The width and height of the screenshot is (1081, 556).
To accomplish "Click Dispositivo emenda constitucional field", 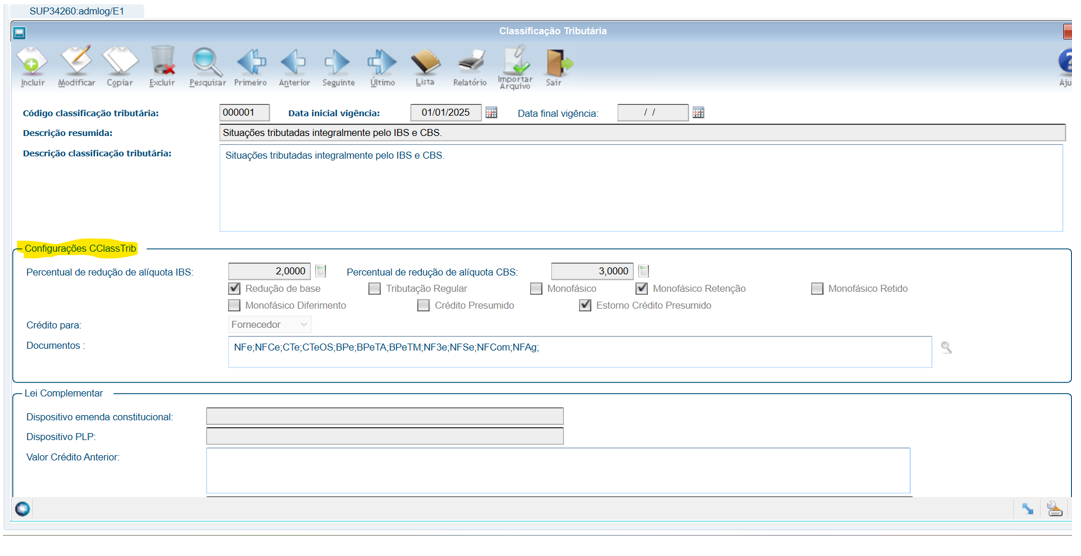I will pos(385,417).
